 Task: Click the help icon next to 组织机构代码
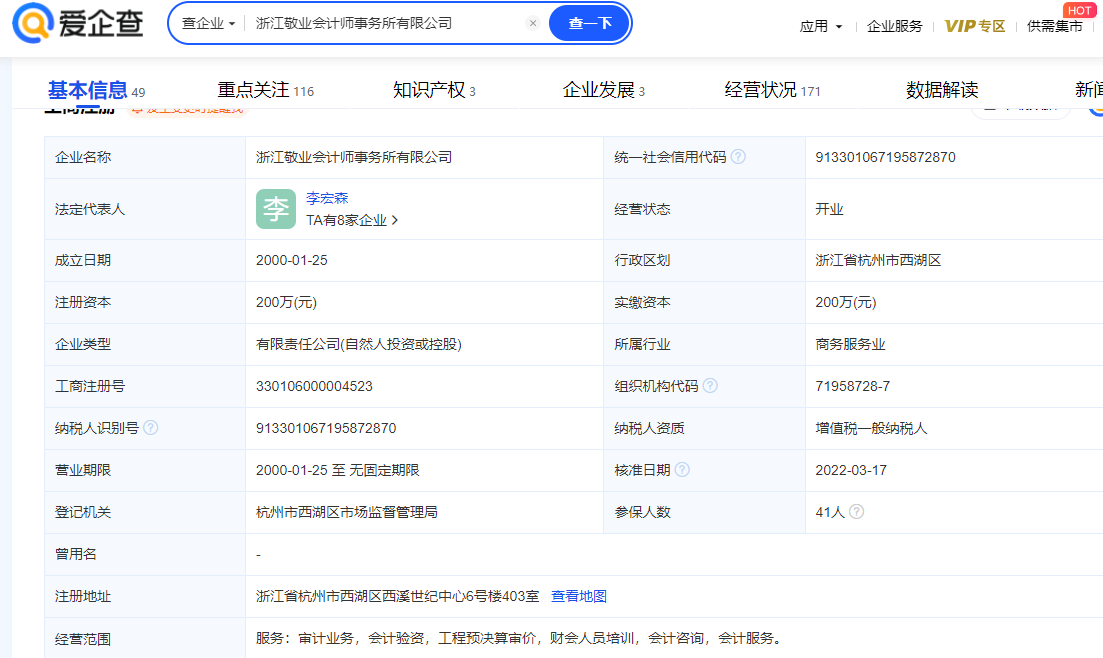(x=710, y=386)
